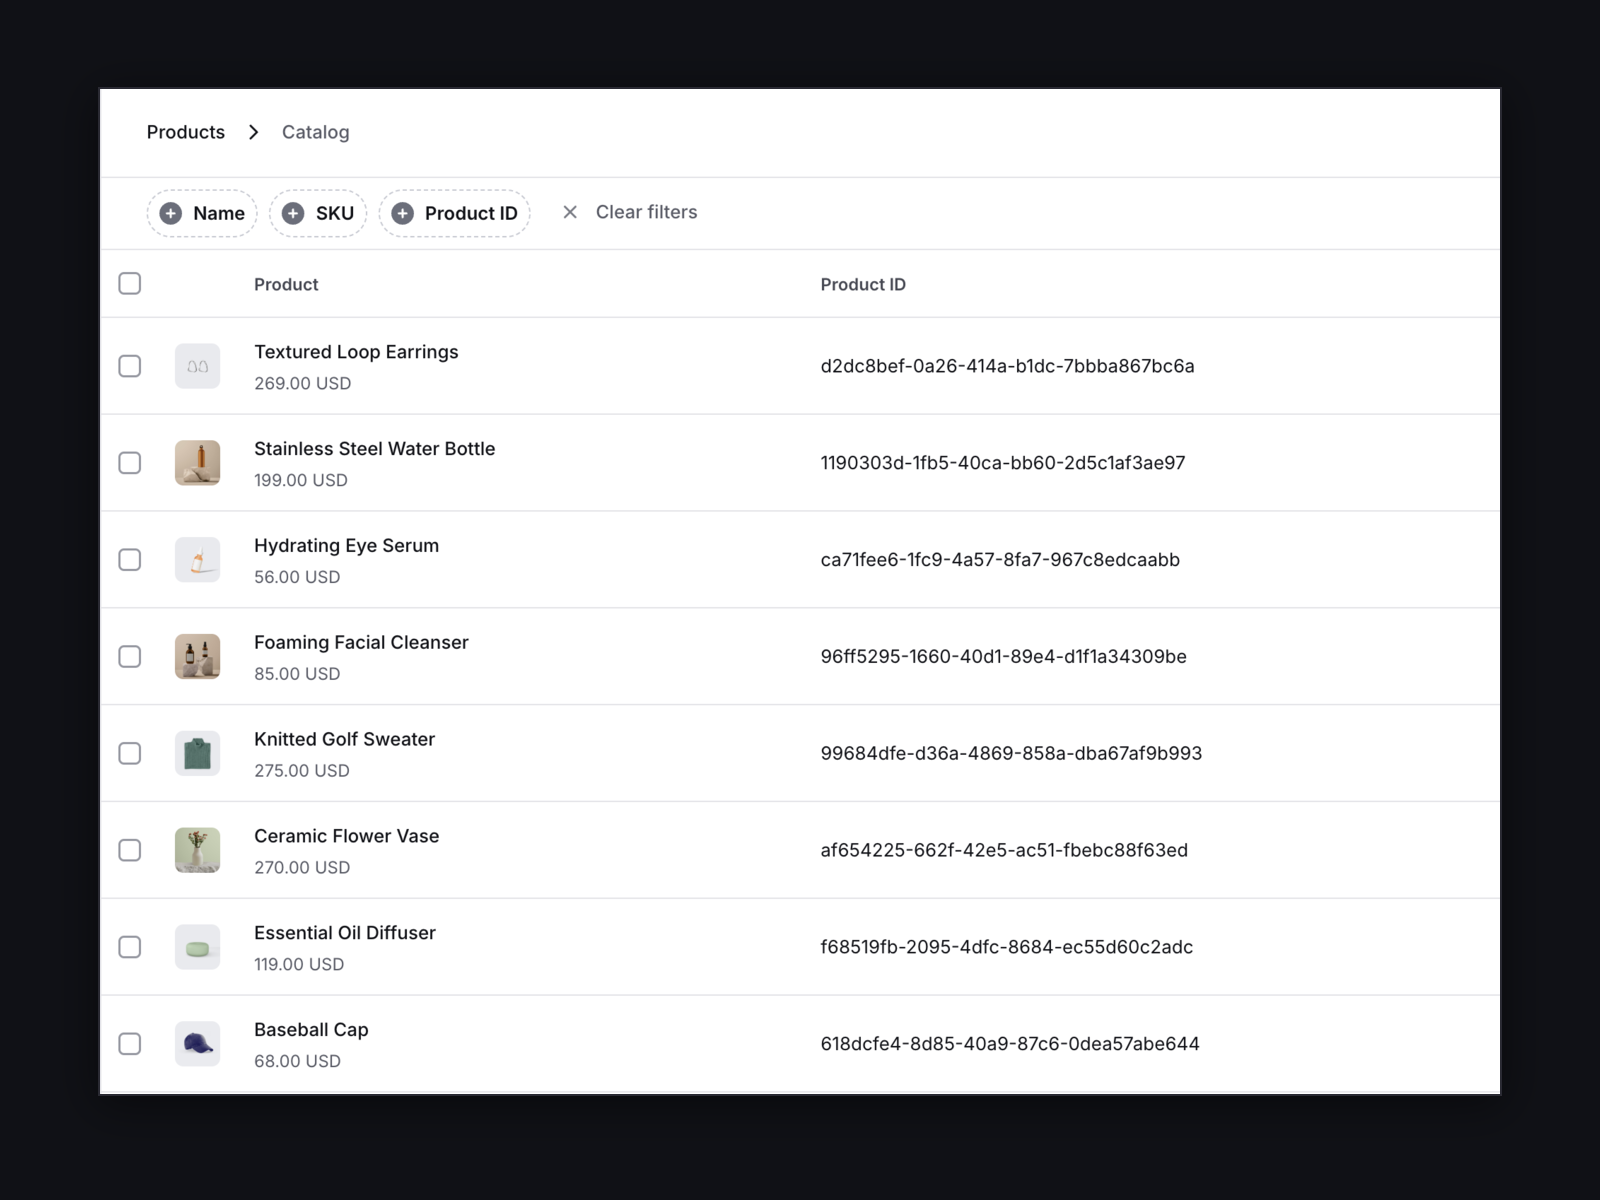Viewport: 1600px width, 1200px height.
Task: Click the 85.00 USD price
Action: pos(297,674)
